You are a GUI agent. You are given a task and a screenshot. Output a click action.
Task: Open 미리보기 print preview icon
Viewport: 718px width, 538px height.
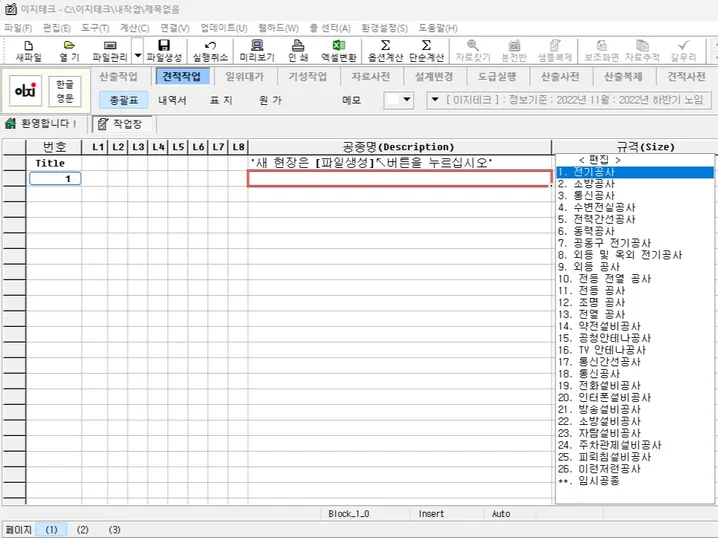coord(257,50)
